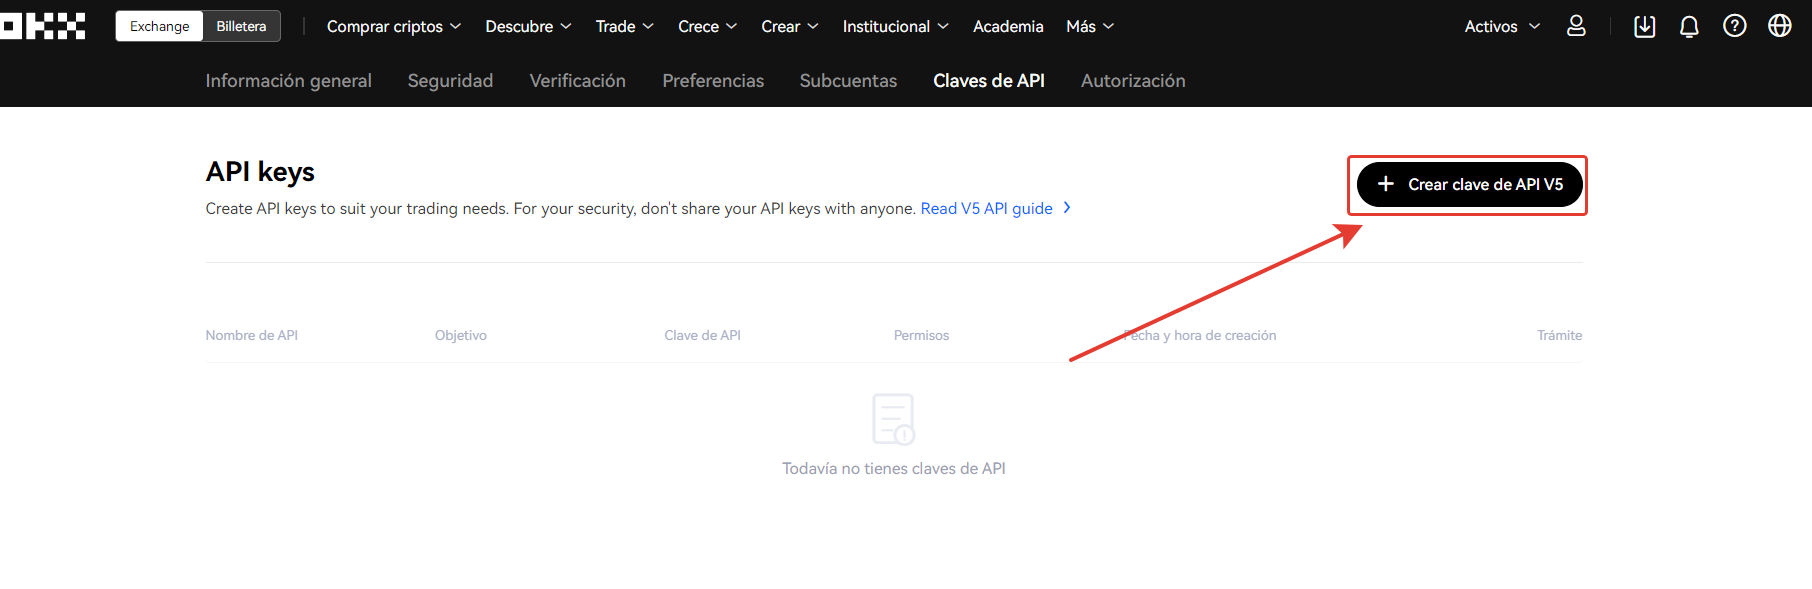Open the language globe icon
Viewport: 1812px width, 589px height.
click(1780, 26)
